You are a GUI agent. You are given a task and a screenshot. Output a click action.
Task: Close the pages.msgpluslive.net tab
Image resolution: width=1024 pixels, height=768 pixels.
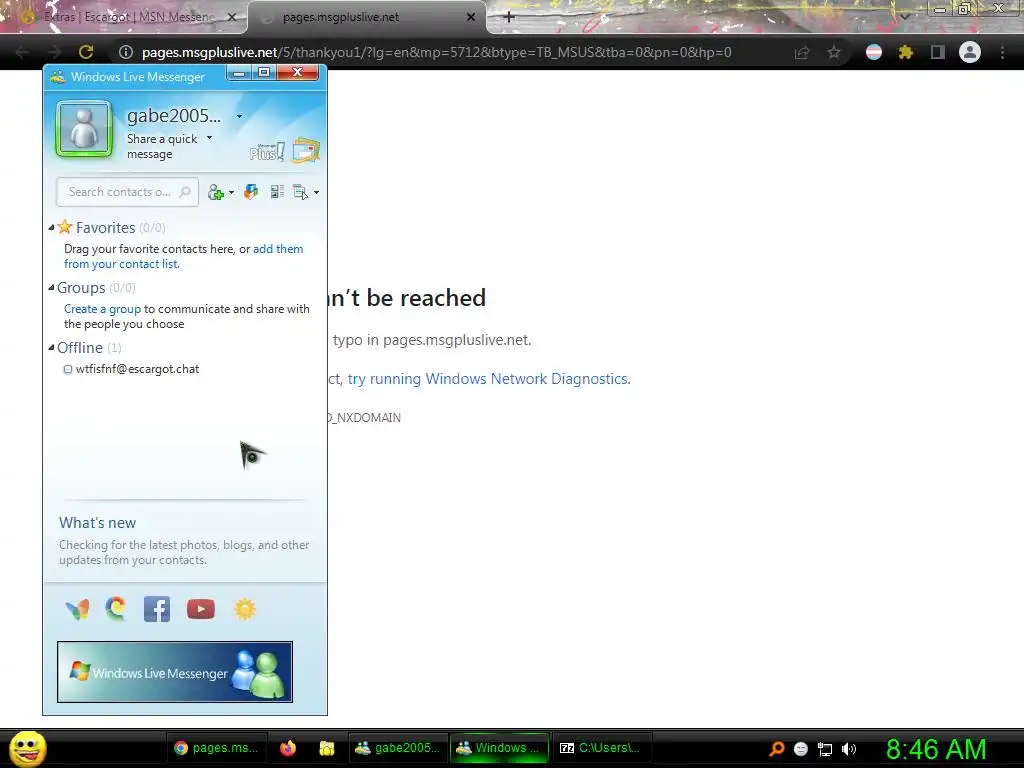(471, 17)
